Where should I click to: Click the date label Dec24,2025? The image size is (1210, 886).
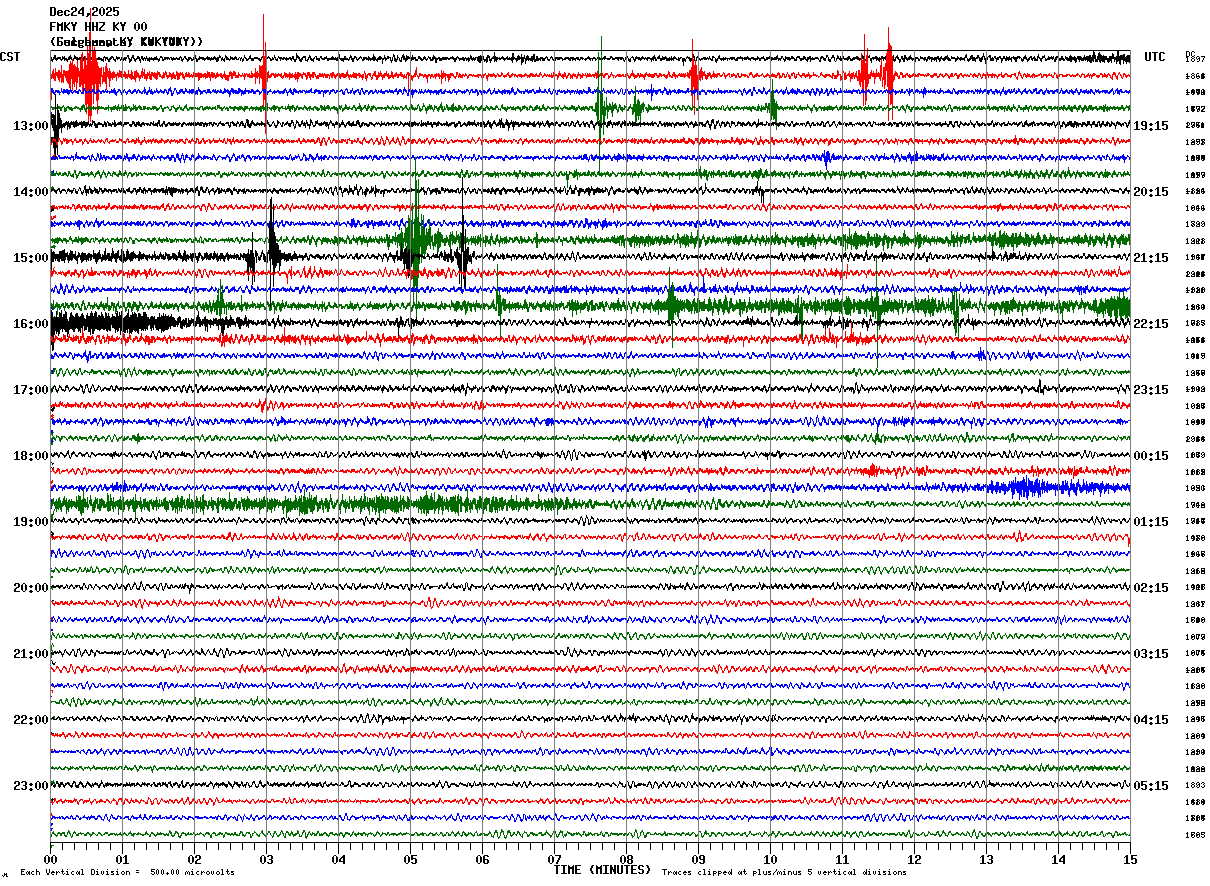coord(84,12)
